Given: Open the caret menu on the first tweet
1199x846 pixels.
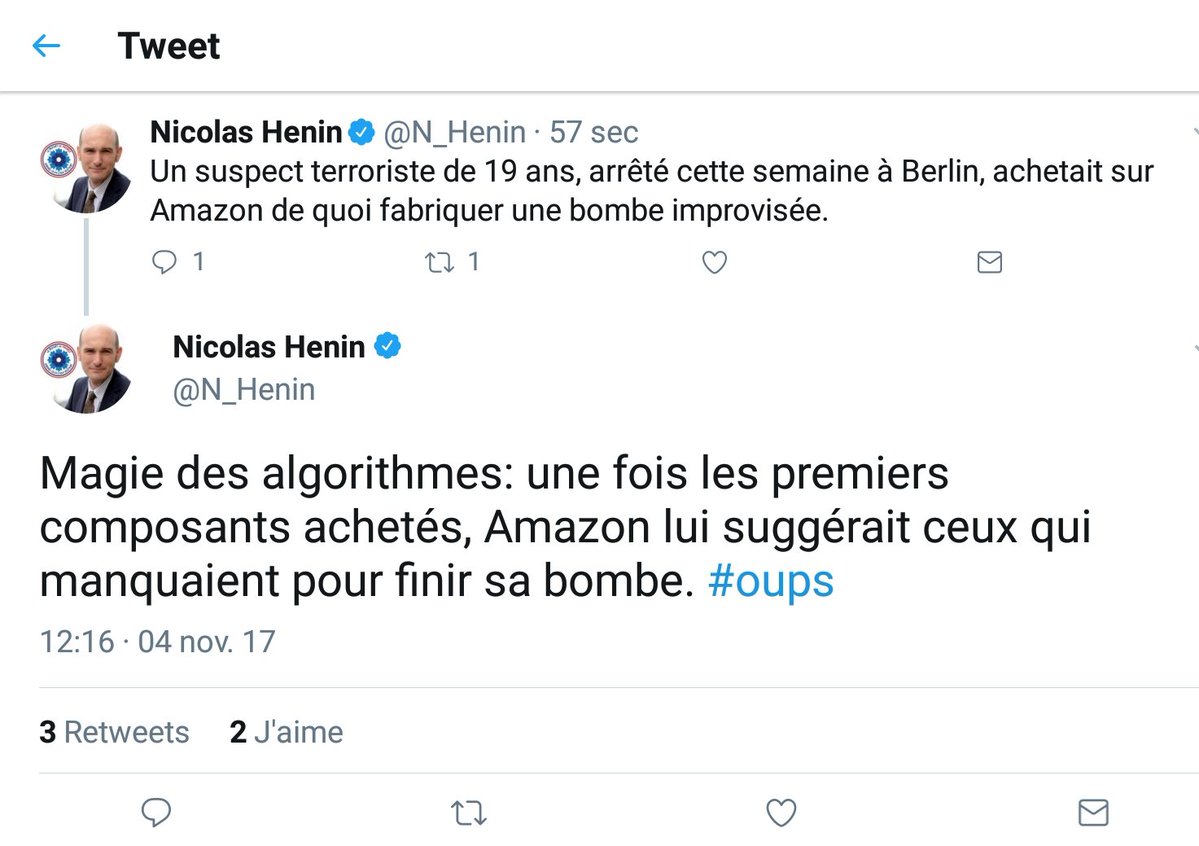Looking at the screenshot, I should coord(1195,133).
